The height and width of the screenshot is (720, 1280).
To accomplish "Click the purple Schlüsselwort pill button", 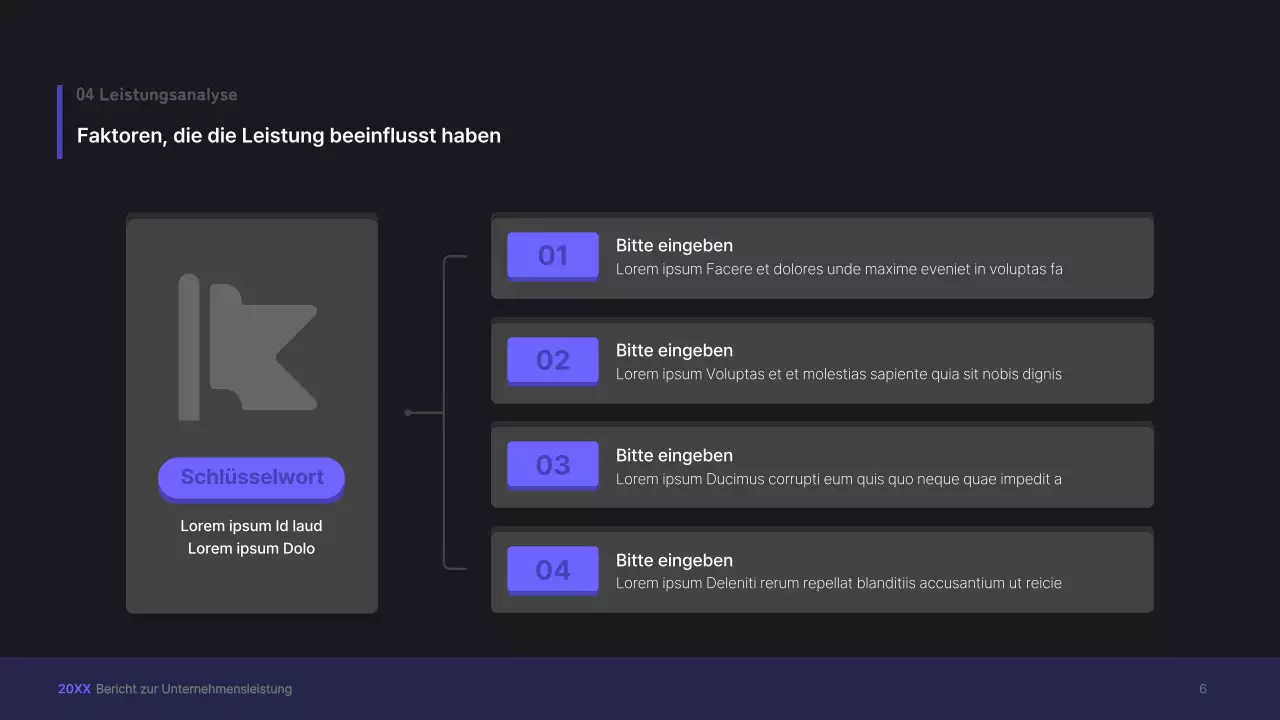I will tap(251, 478).
